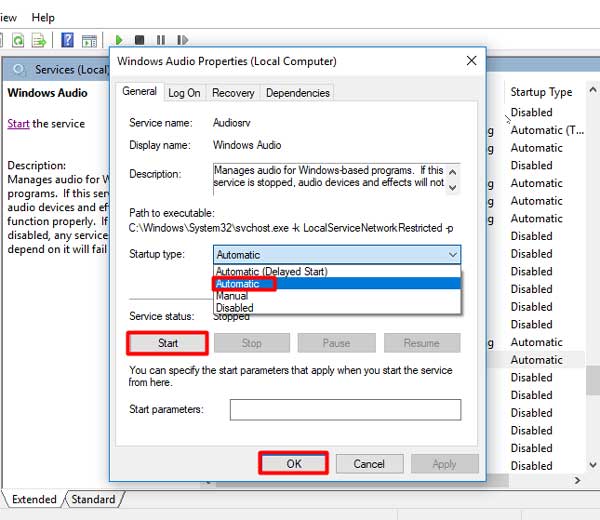Click the services list scroll-down arrow
The width and height of the screenshot is (600, 520).
pyautogui.click(x=593, y=465)
